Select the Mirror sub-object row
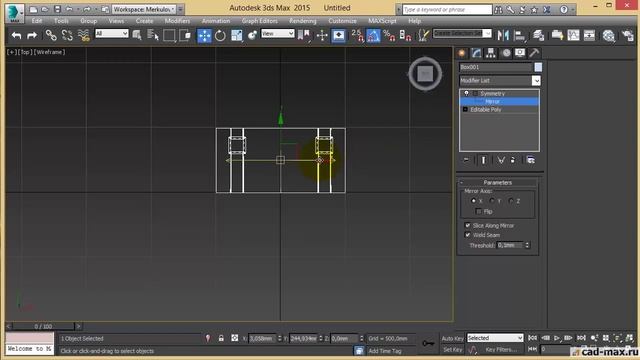 point(499,101)
